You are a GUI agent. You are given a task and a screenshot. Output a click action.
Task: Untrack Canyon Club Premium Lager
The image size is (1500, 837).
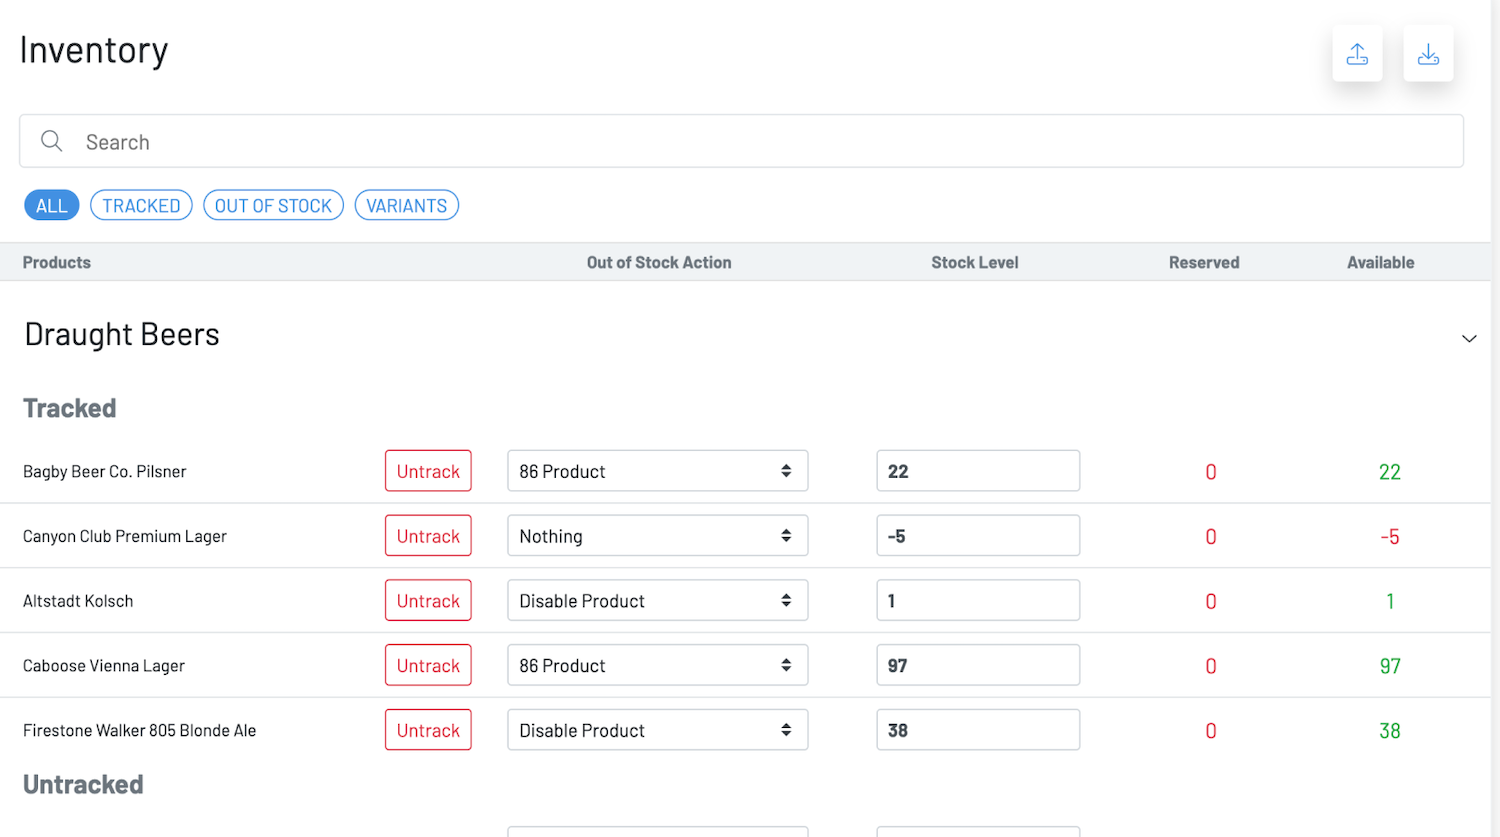coord(428,536)
